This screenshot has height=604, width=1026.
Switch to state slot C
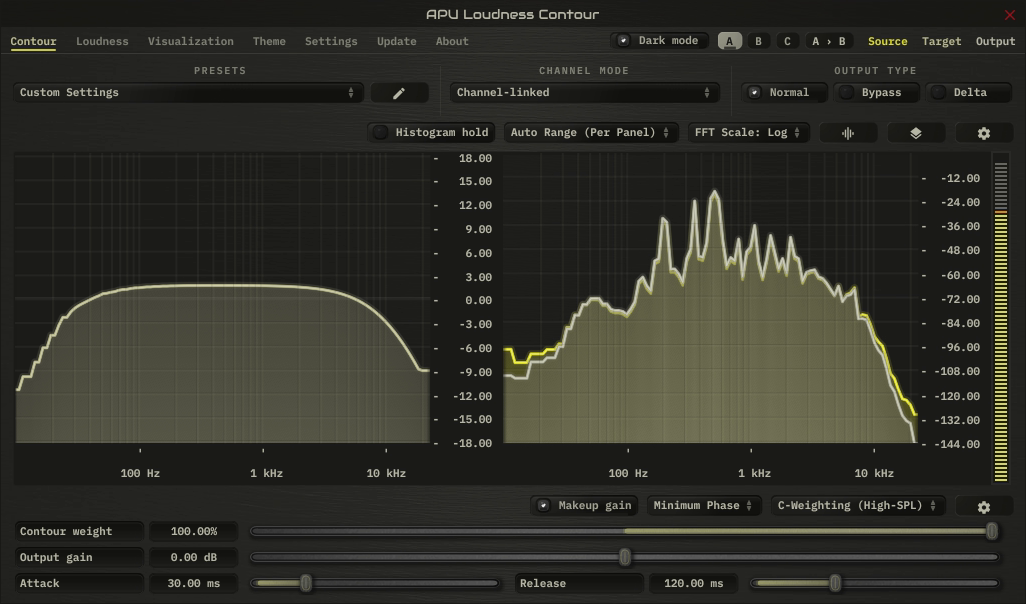coord(787,41)
